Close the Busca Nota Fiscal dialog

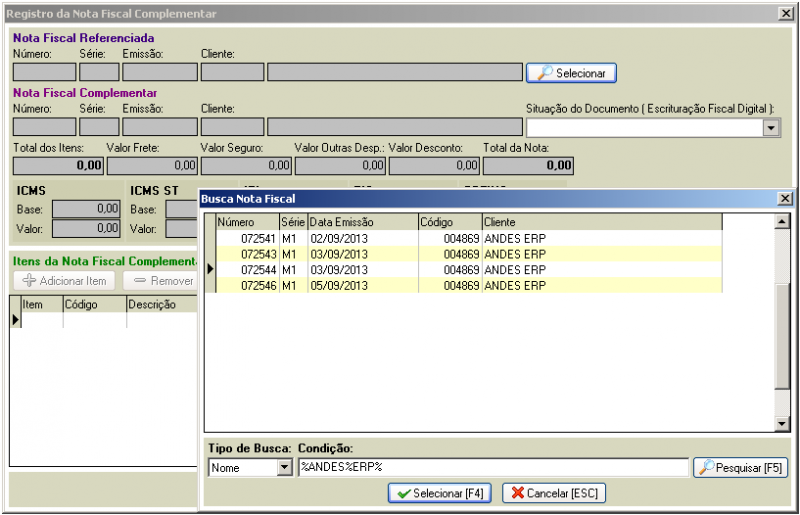(785, 199)
